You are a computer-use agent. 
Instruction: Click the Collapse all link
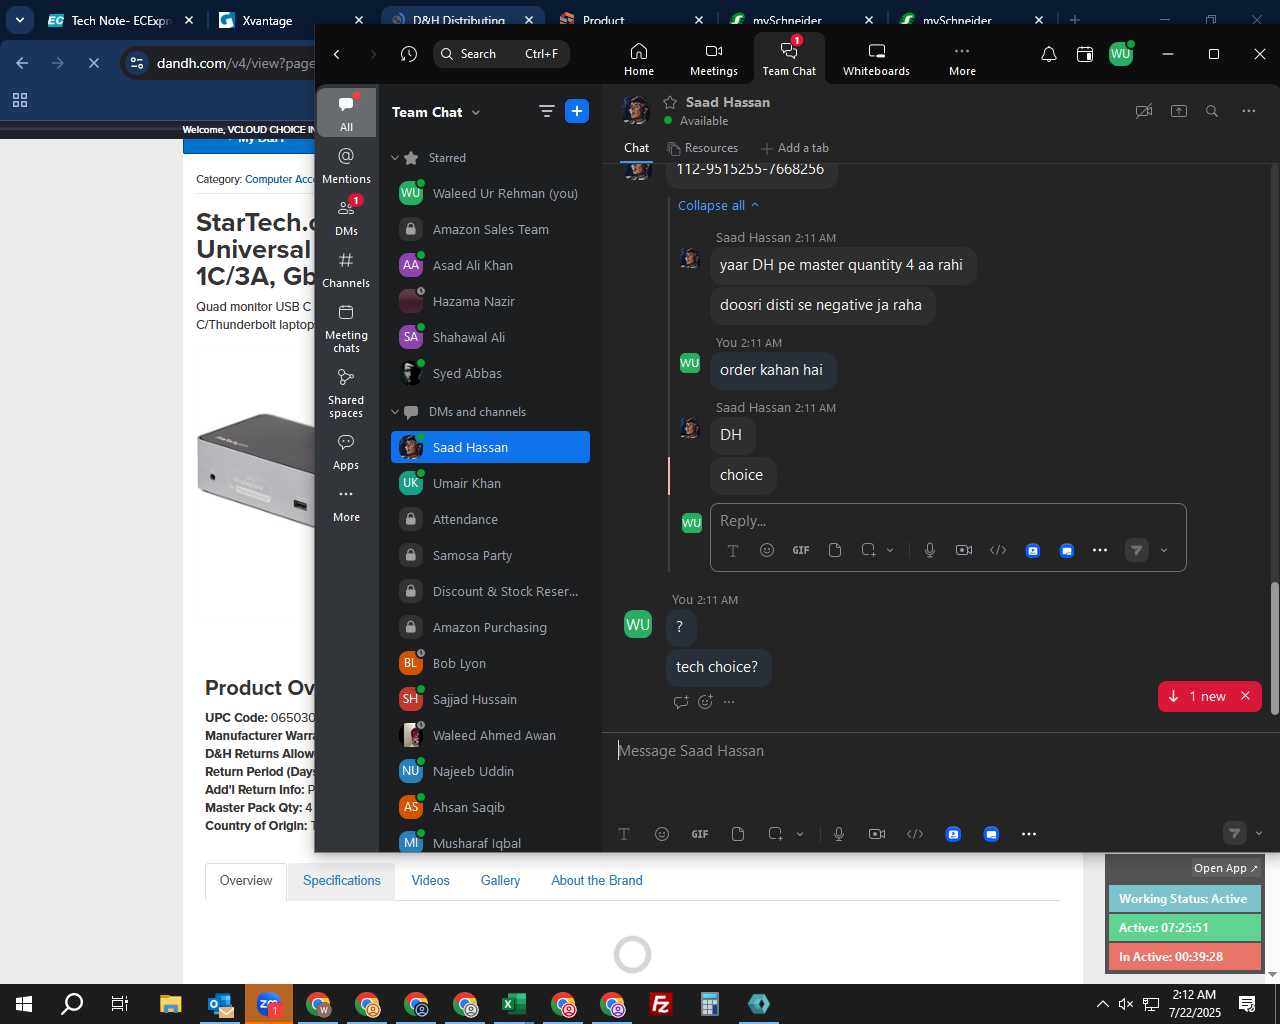pos(718,205)
